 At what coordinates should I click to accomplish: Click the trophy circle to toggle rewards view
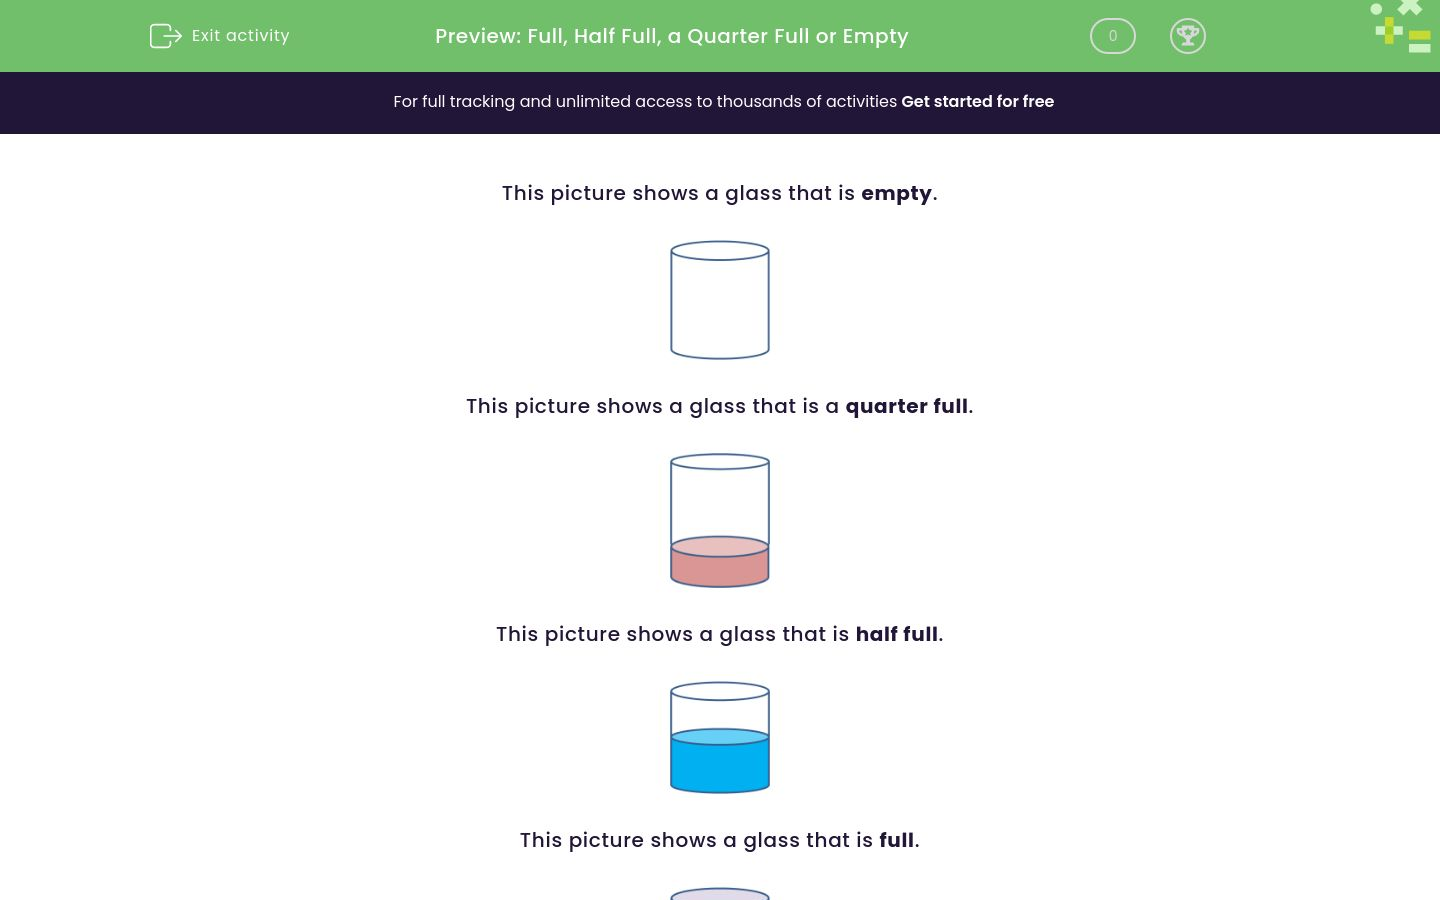point(1188,36)
